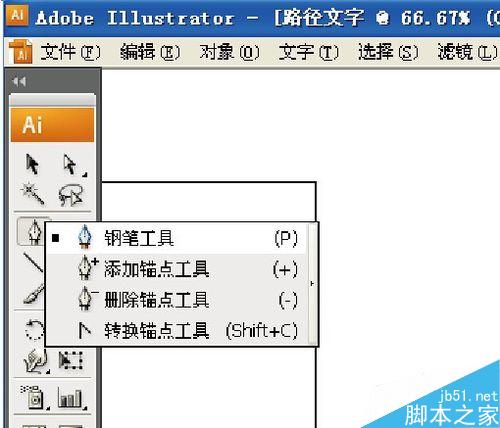The width and height of the screenshot is (500, 428).
Task: Select the Column Graph tool
Action: click(x=71, y=398)
